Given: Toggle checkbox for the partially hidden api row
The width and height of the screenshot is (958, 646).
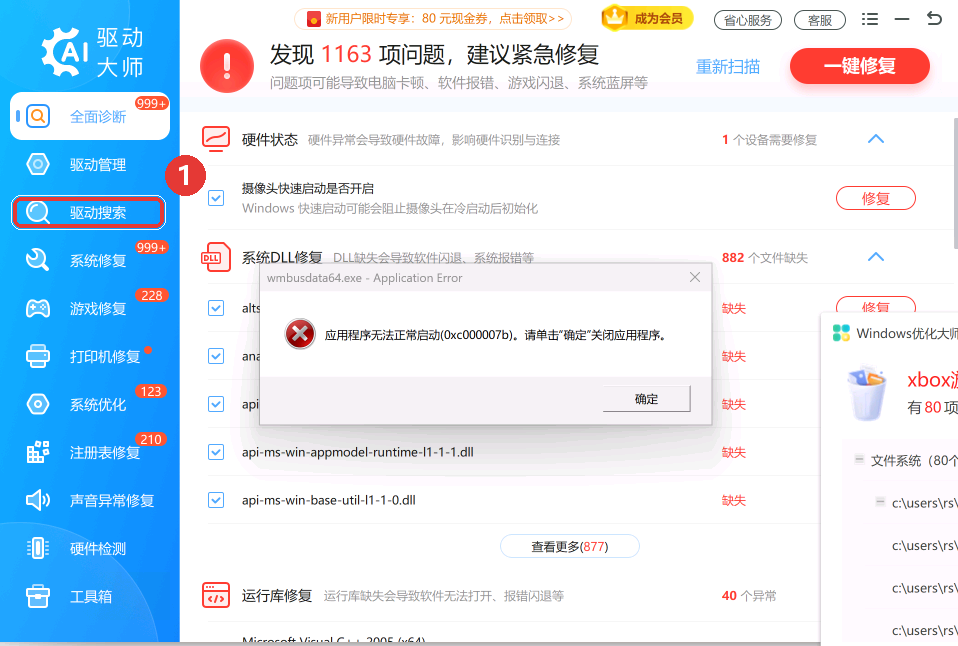Looking at the screenshot, I should point(216,404).
